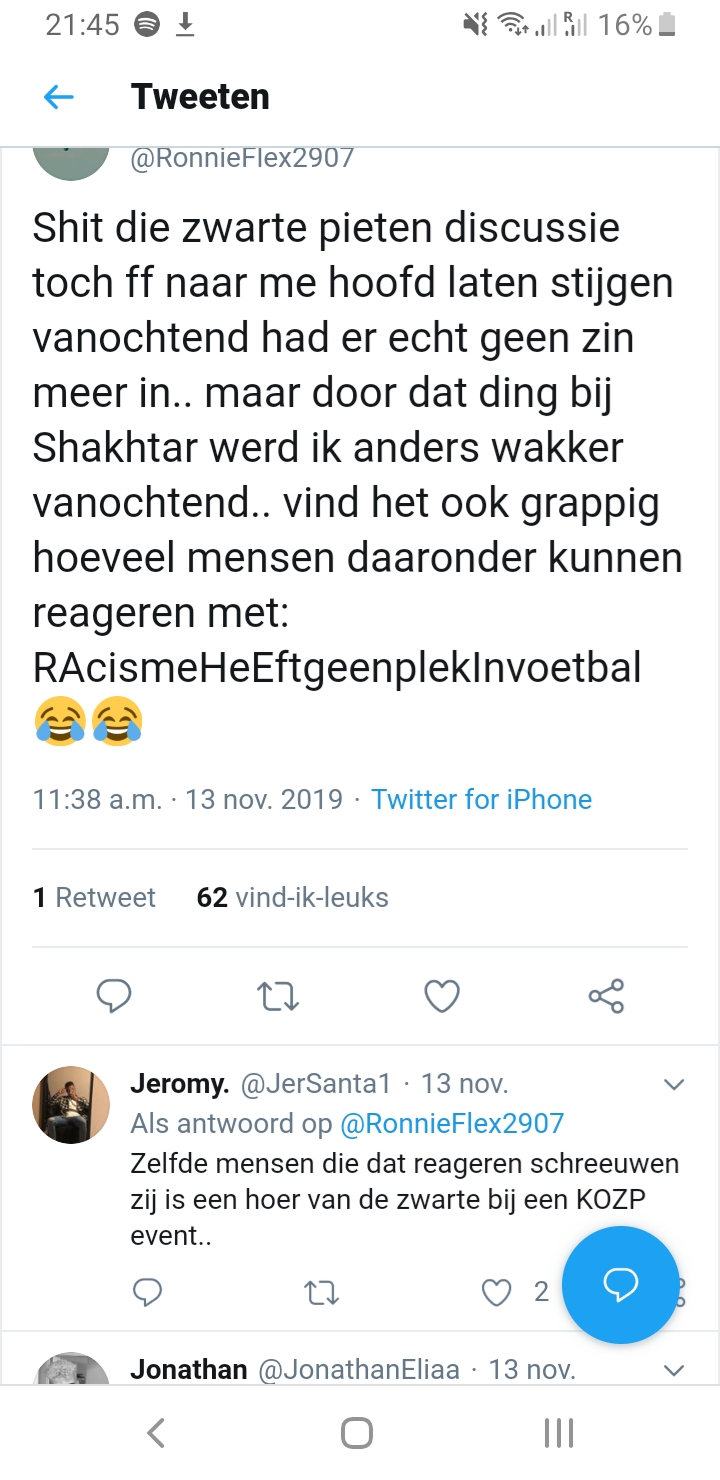Tap the Android recent apps button
This screenshot has height=1480, width=720.
[x=559, y=1433]
